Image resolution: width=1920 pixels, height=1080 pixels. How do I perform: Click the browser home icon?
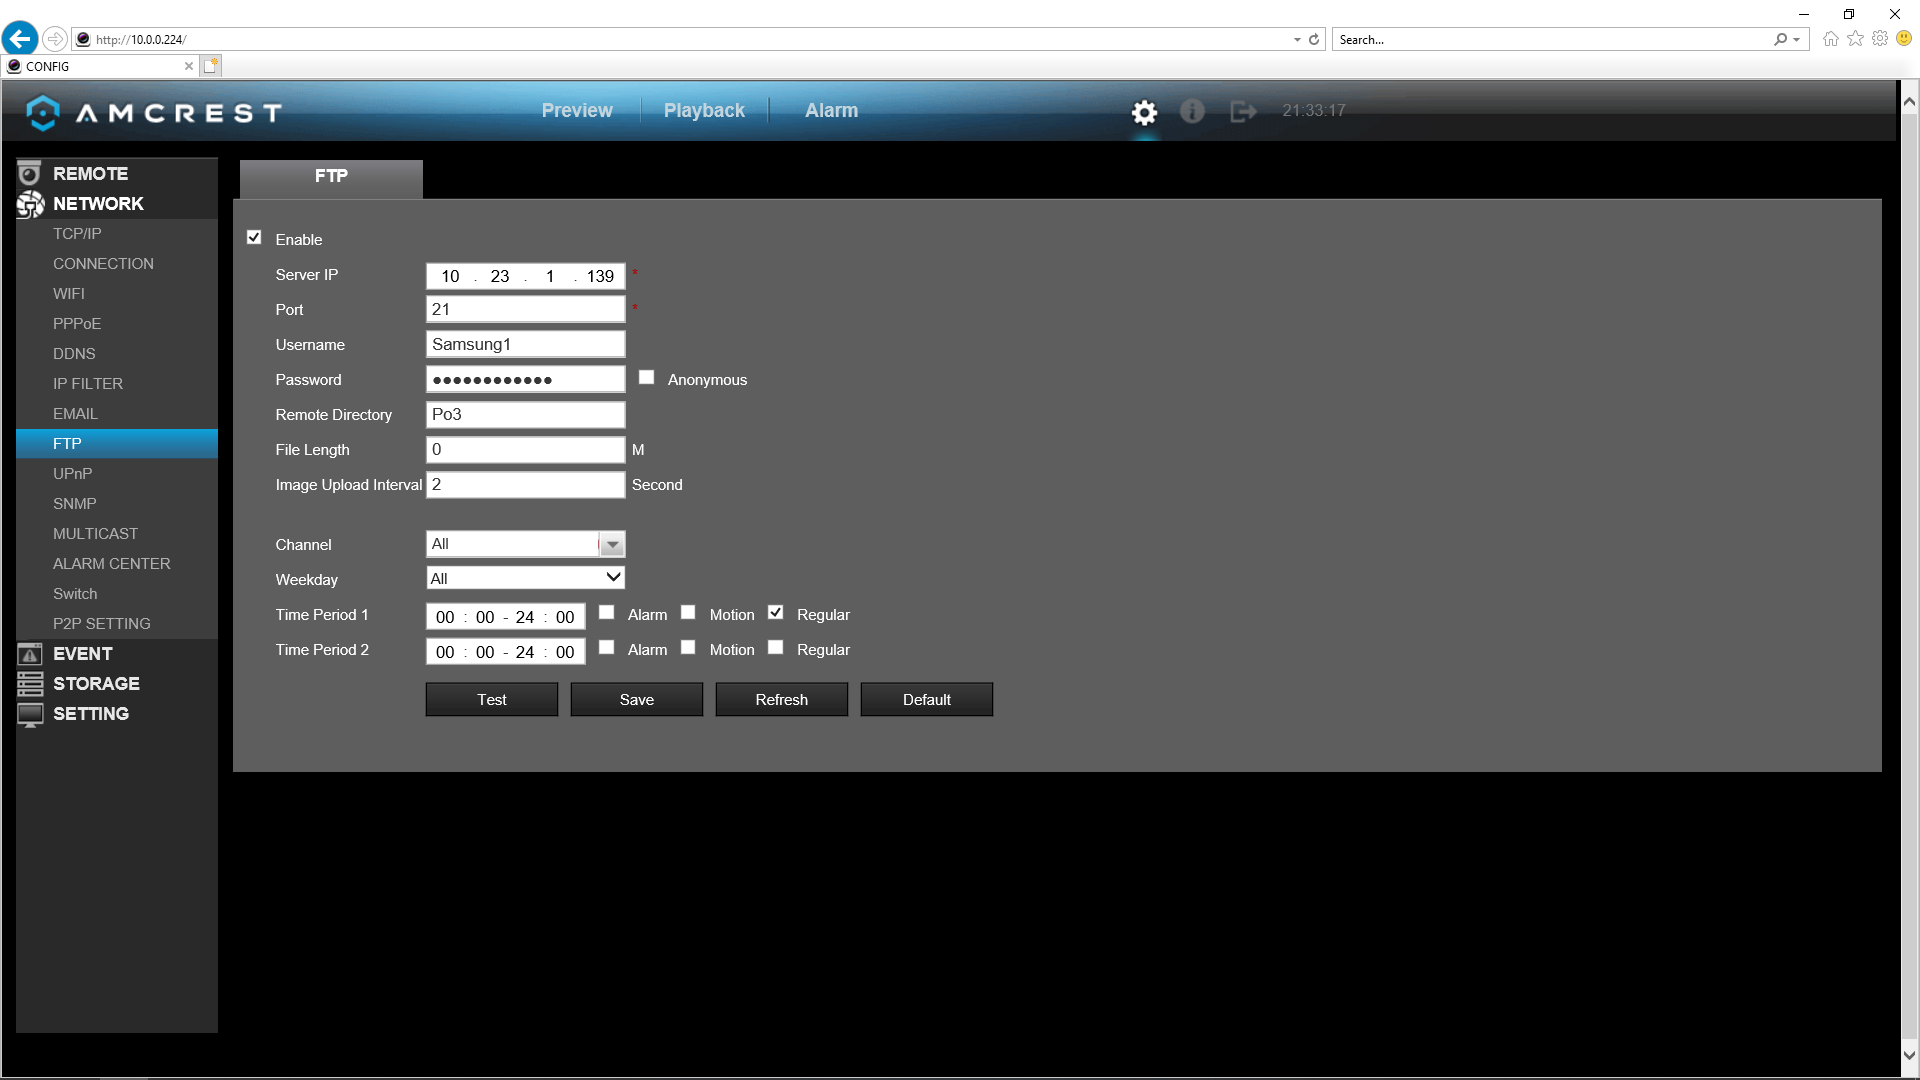pos(1831,39)
